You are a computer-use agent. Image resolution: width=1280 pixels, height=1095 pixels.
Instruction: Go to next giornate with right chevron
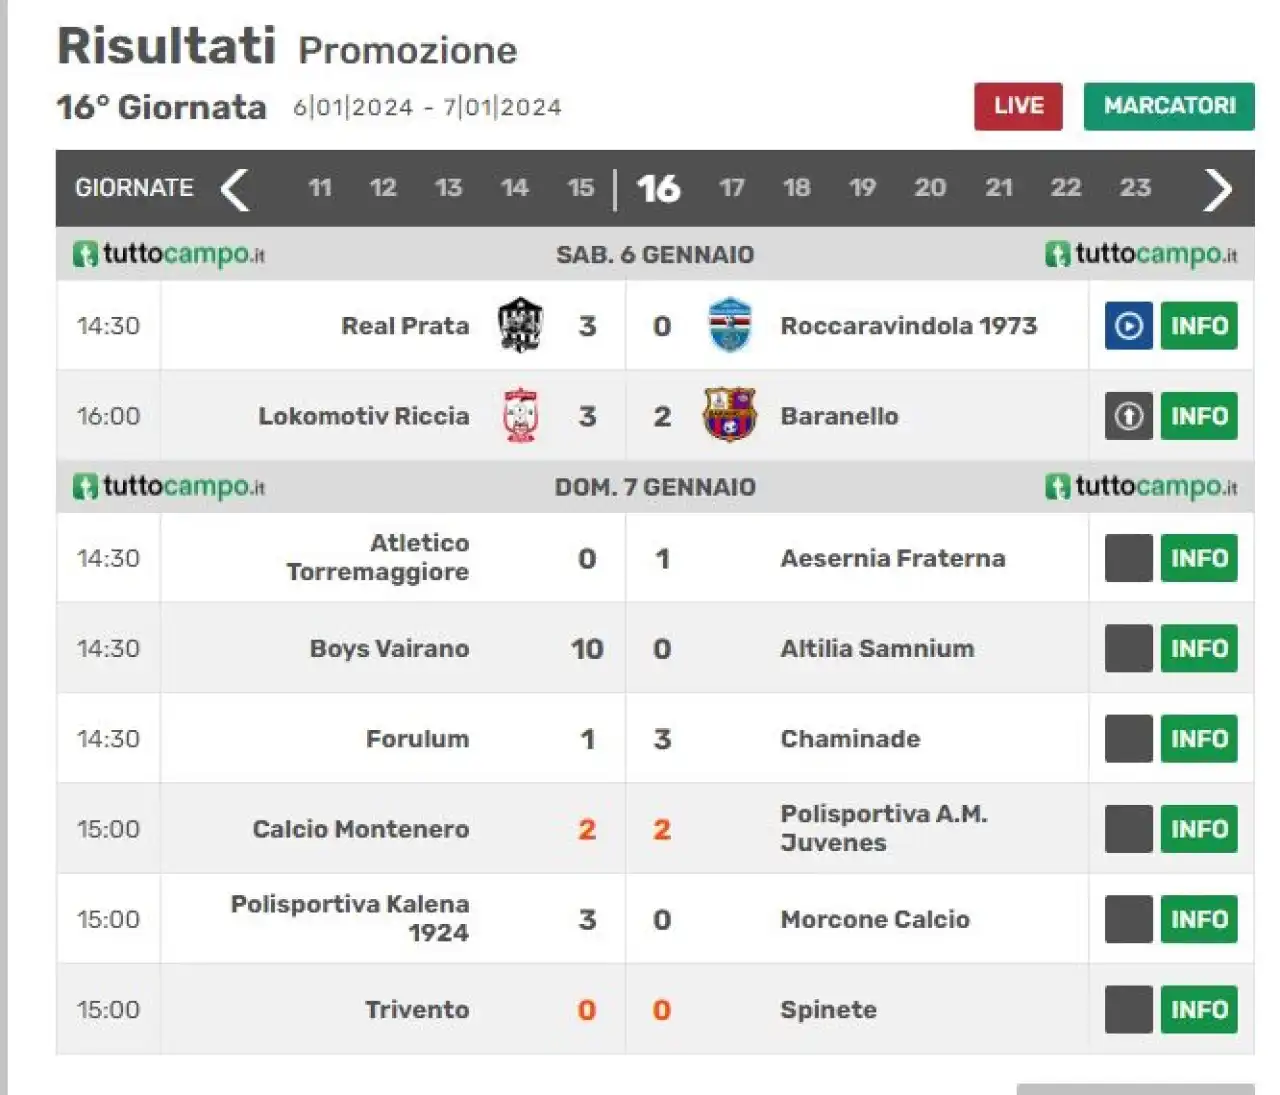1217,189
